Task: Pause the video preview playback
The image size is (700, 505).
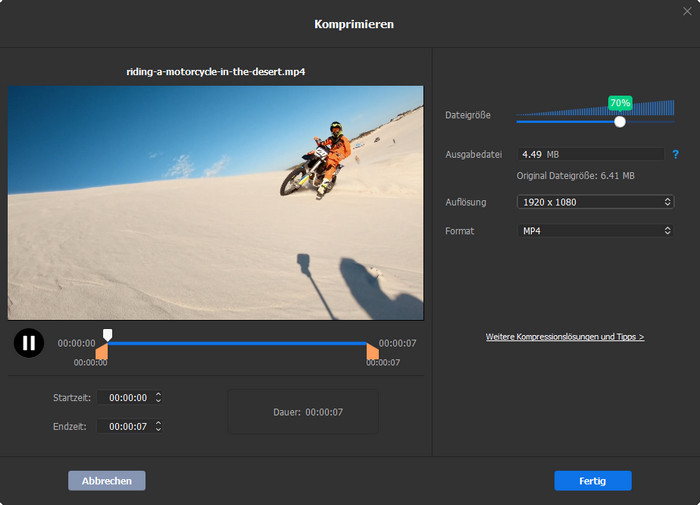Action: tap(29, 343)
